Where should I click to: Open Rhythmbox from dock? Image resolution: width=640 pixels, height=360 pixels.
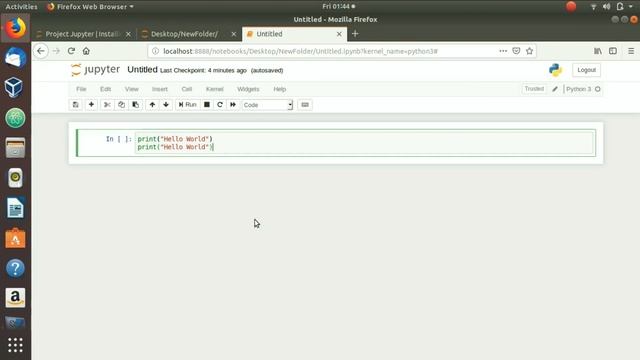click(15, 178)
